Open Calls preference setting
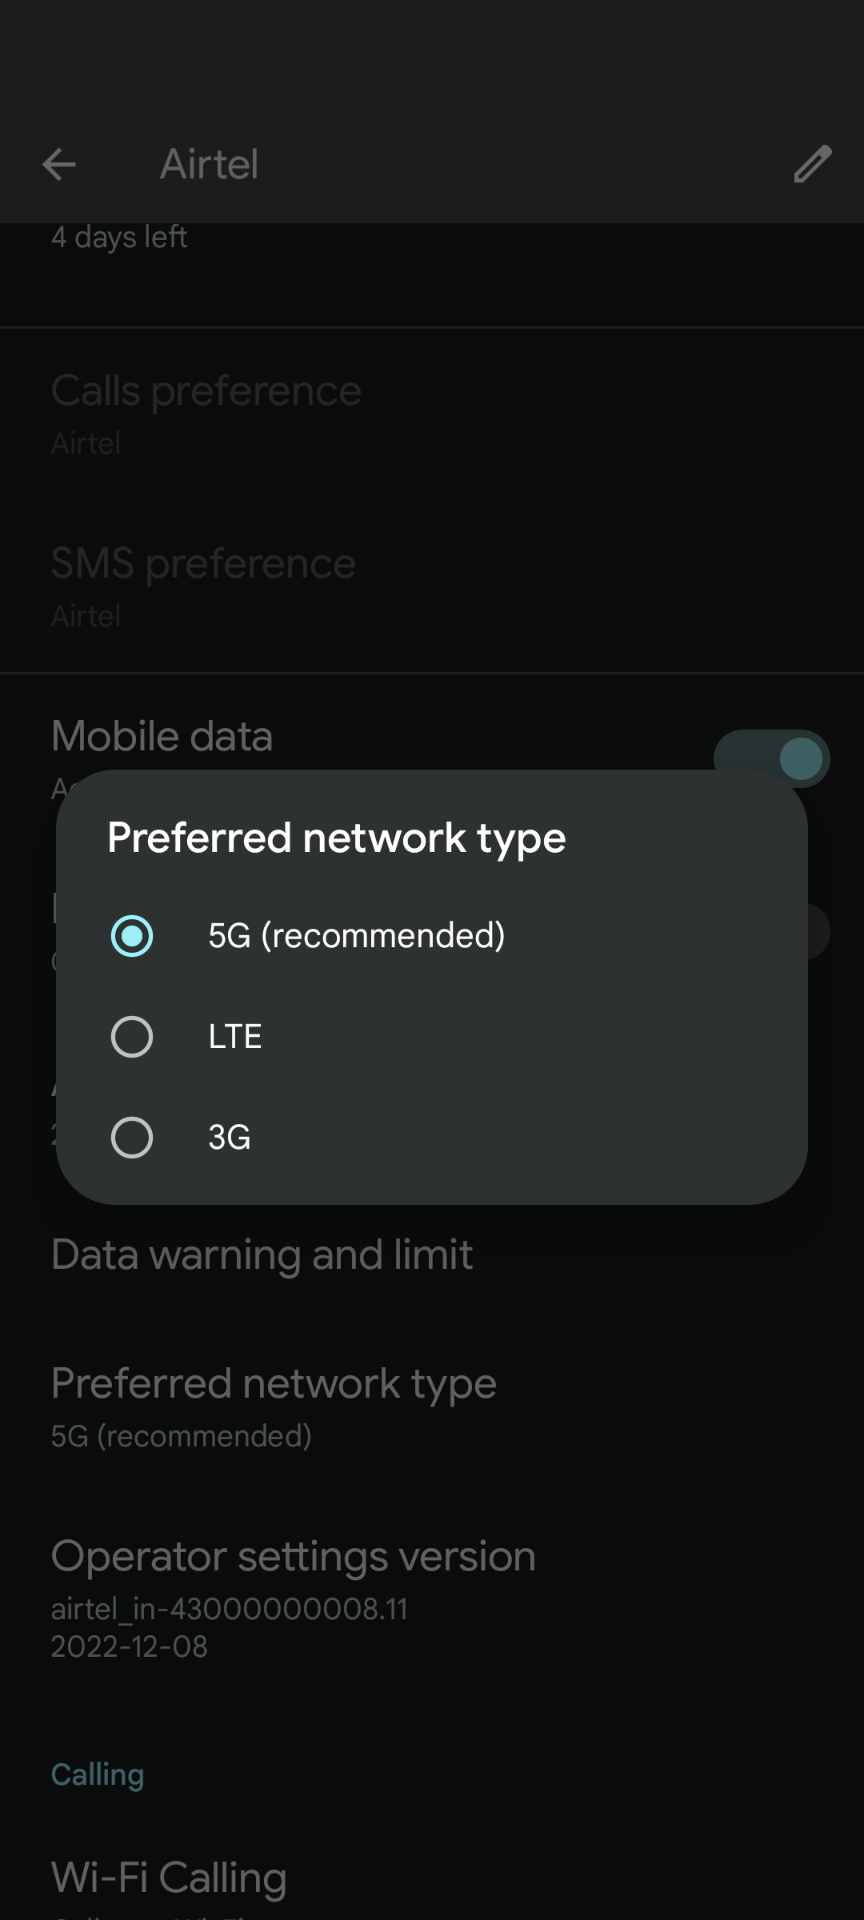 pos(432,414)
